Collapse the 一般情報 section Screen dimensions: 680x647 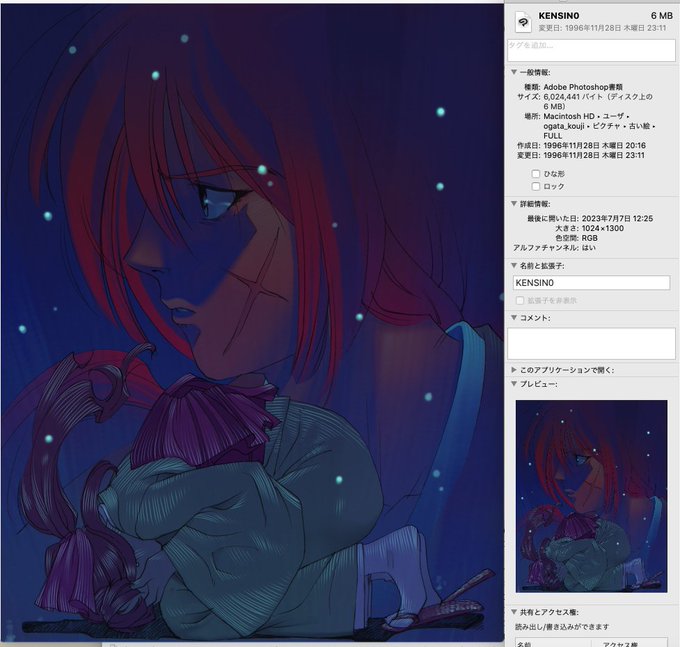pyautogui.click(x=513, y=72)
